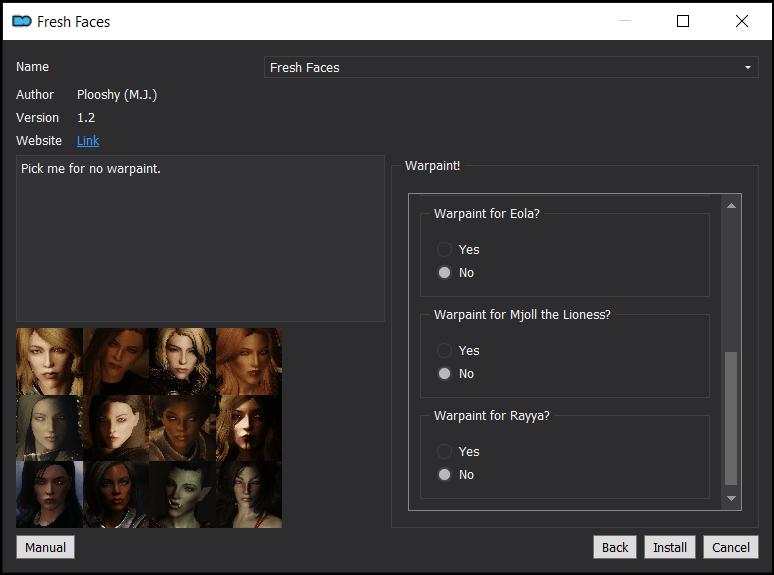Click the scroll down arrow in Warpaint list
The width and height of the screenshot is (774, 575).
[x=731, y=498]
